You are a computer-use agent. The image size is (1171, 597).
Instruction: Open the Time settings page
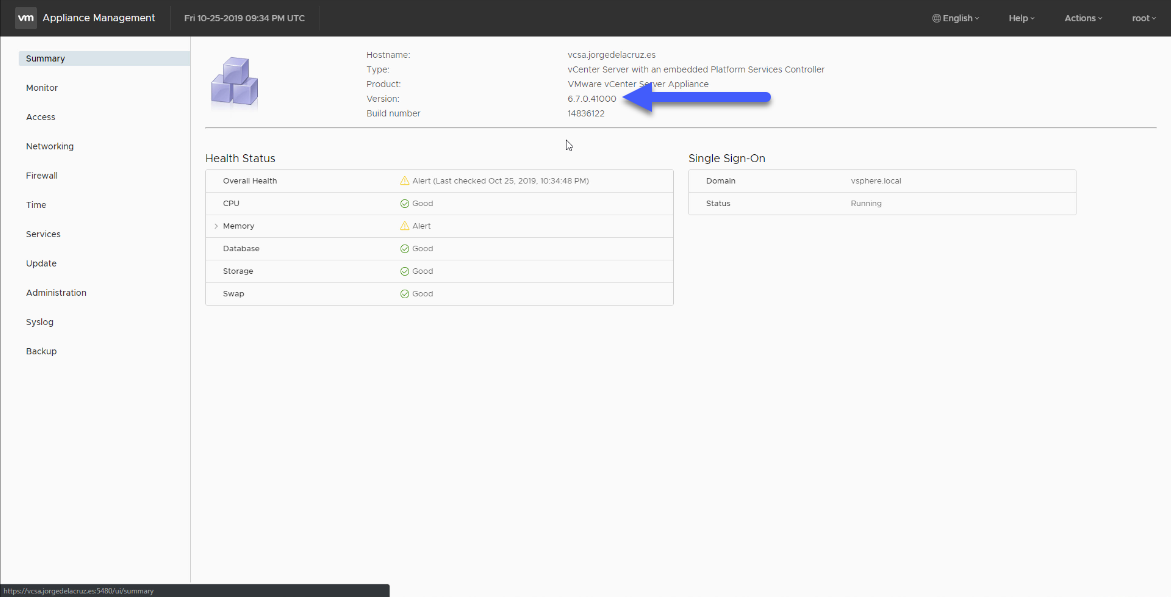(x=36, y=205)
